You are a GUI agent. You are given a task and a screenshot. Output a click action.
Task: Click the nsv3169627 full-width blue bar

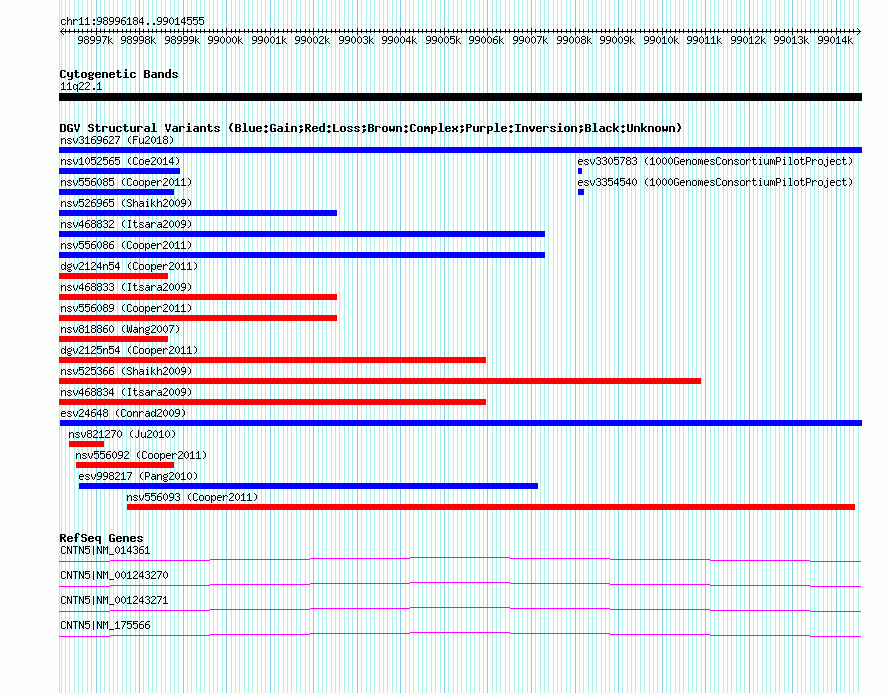pyautogui.click(x=460, y=150)
